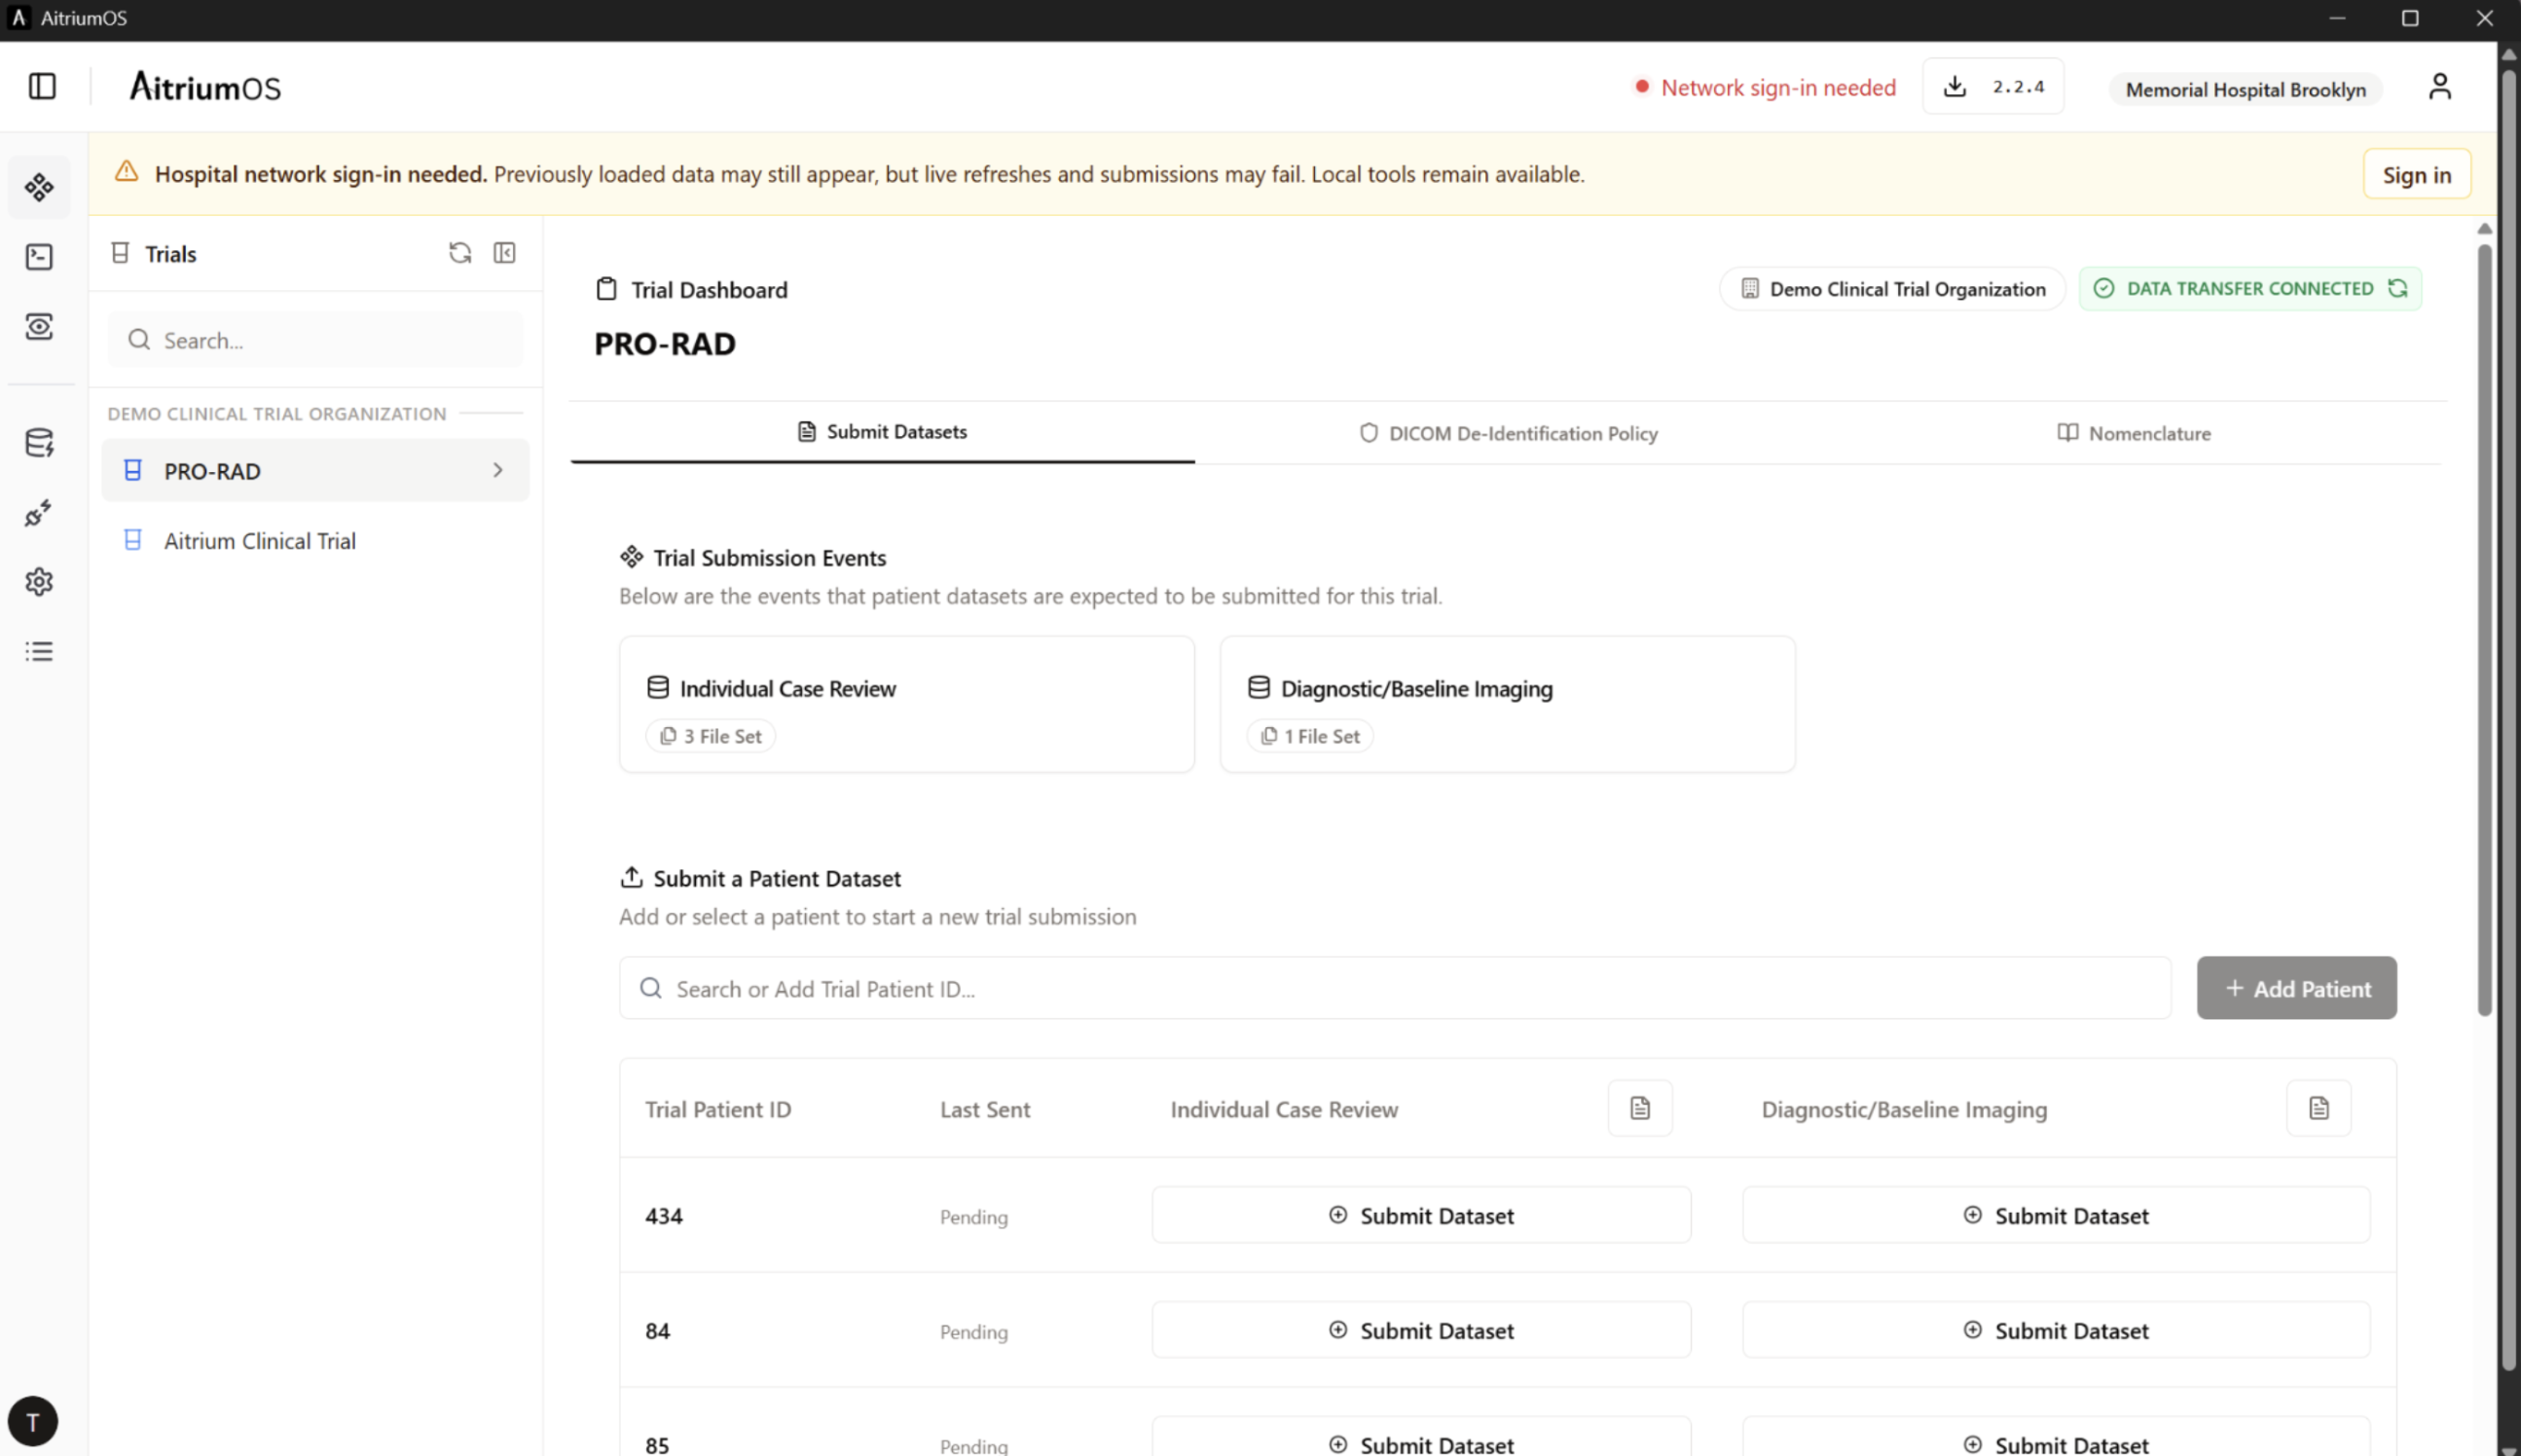
Task: Select patient ID 434 cell
Action: [x=664, y=1216]
